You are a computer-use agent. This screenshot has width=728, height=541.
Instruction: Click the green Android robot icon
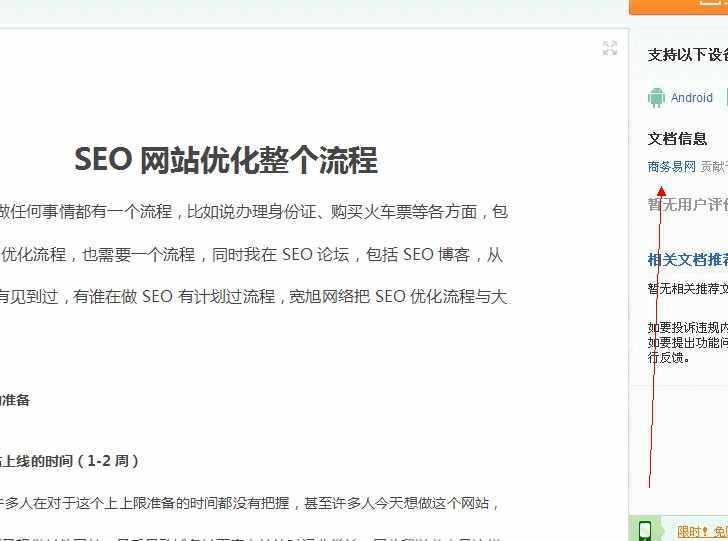[656, 98]
